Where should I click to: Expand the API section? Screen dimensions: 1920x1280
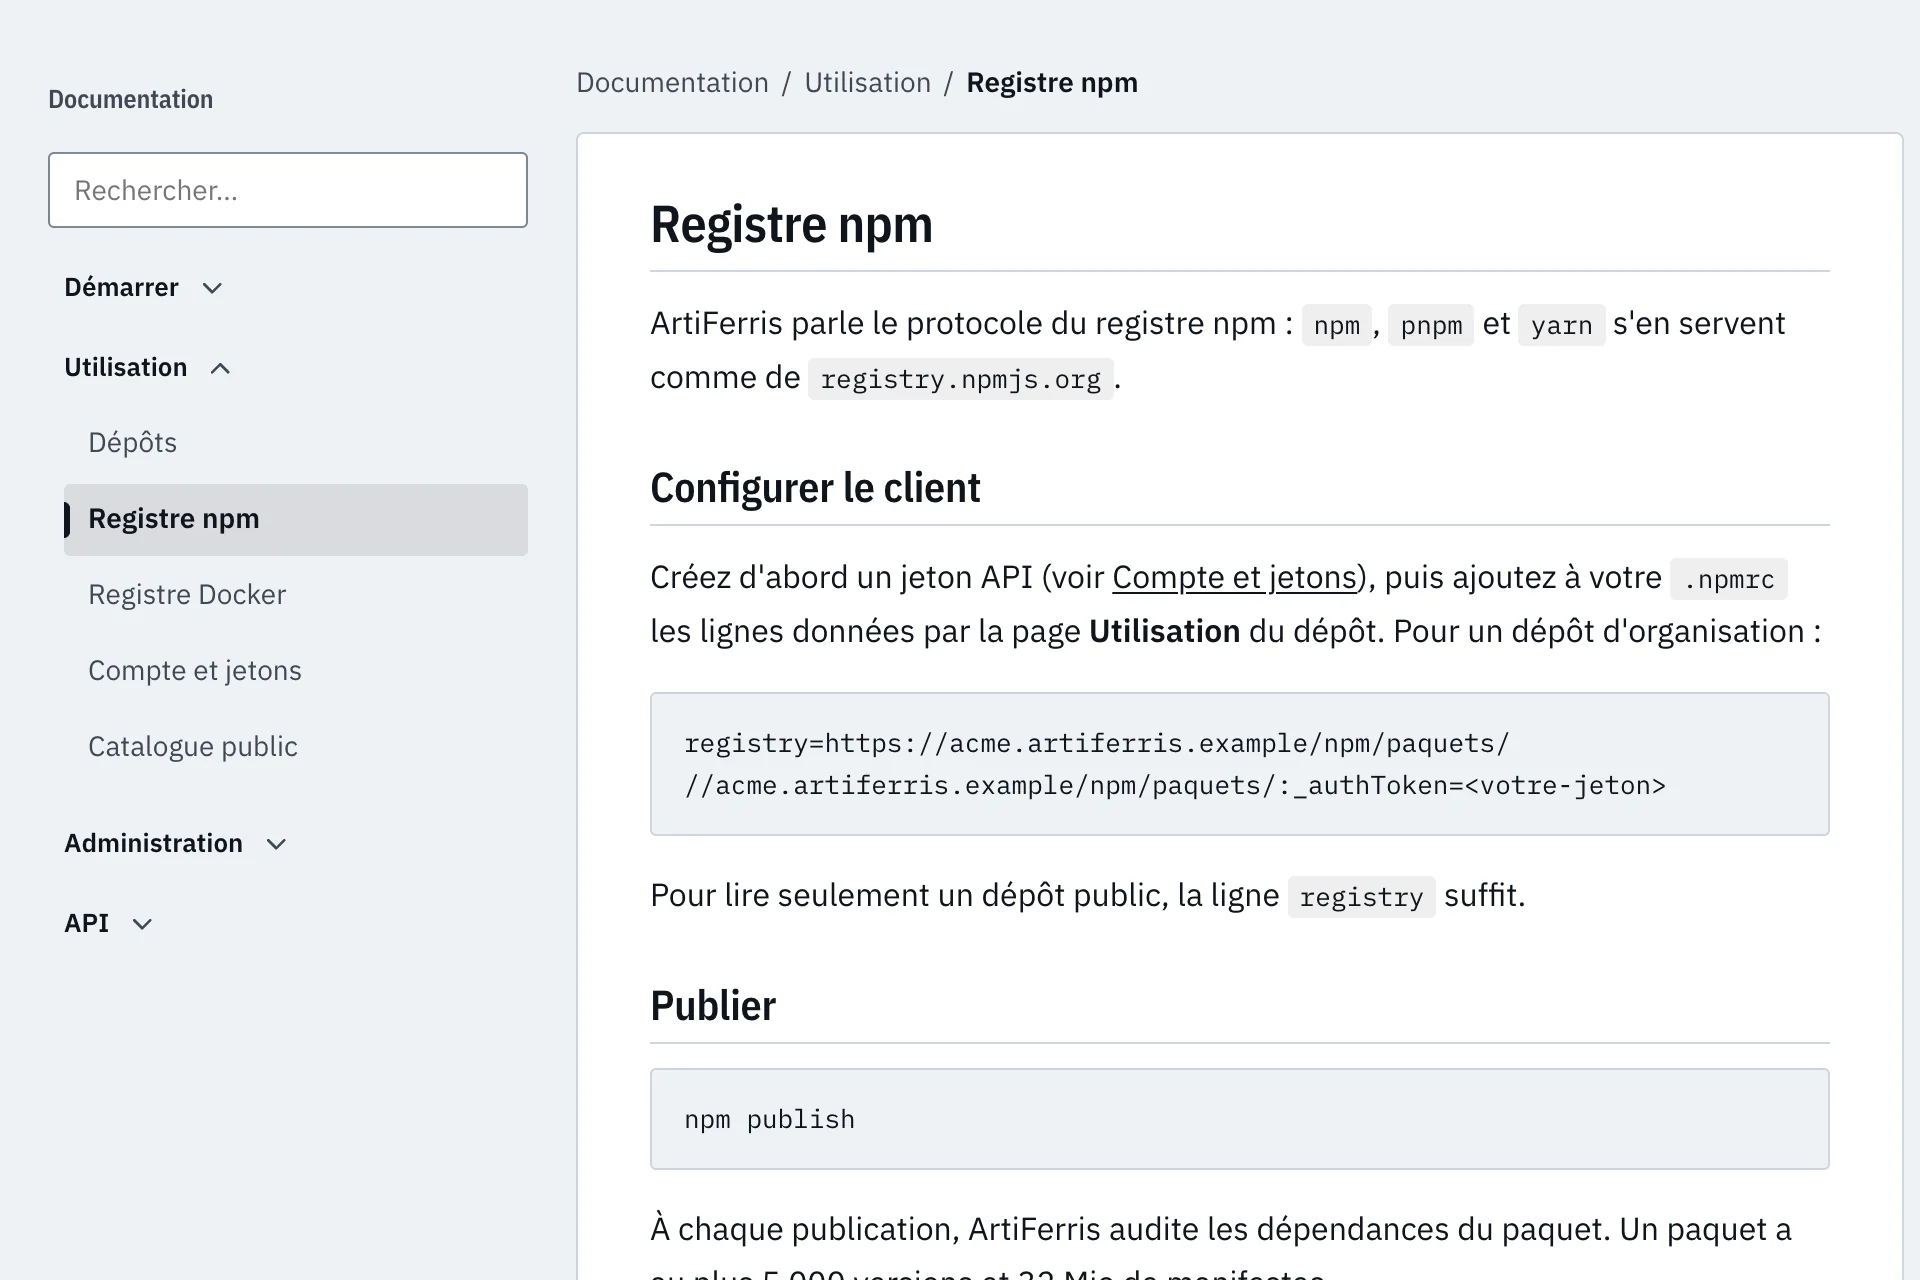pos(109,924)
